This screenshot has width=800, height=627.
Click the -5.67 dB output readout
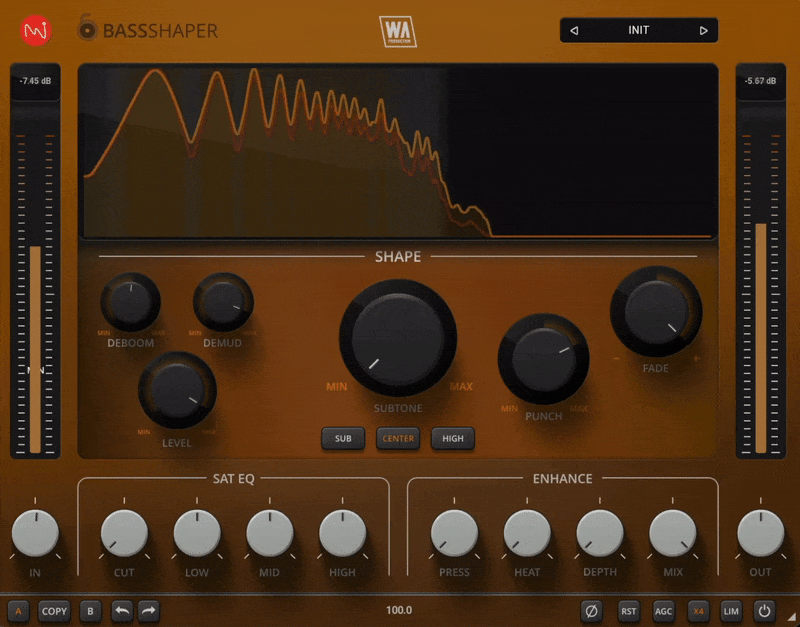tap(761, 81)
